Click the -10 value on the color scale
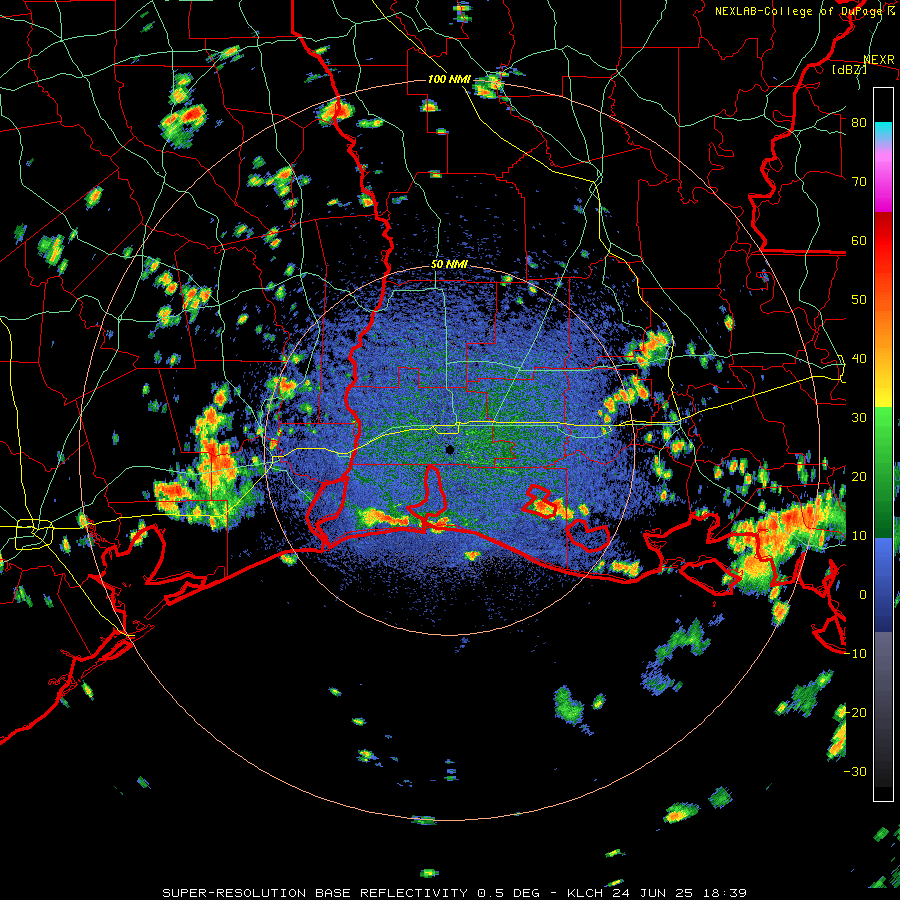Image resolution: width=900 pixels, height=900 pixels. tap(855, 654)
